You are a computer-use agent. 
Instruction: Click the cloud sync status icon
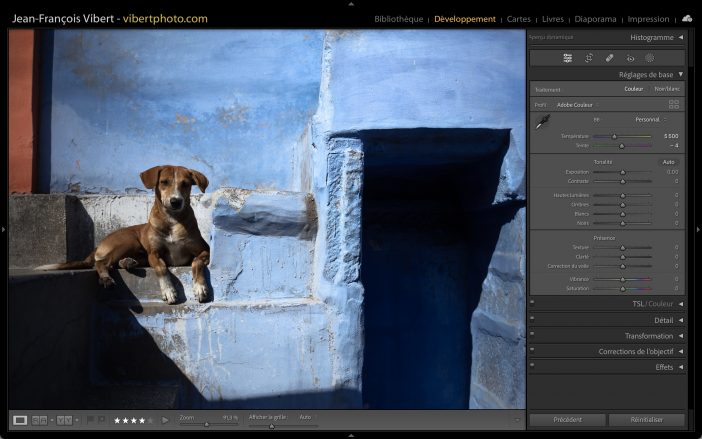click(x=687, y=18)
